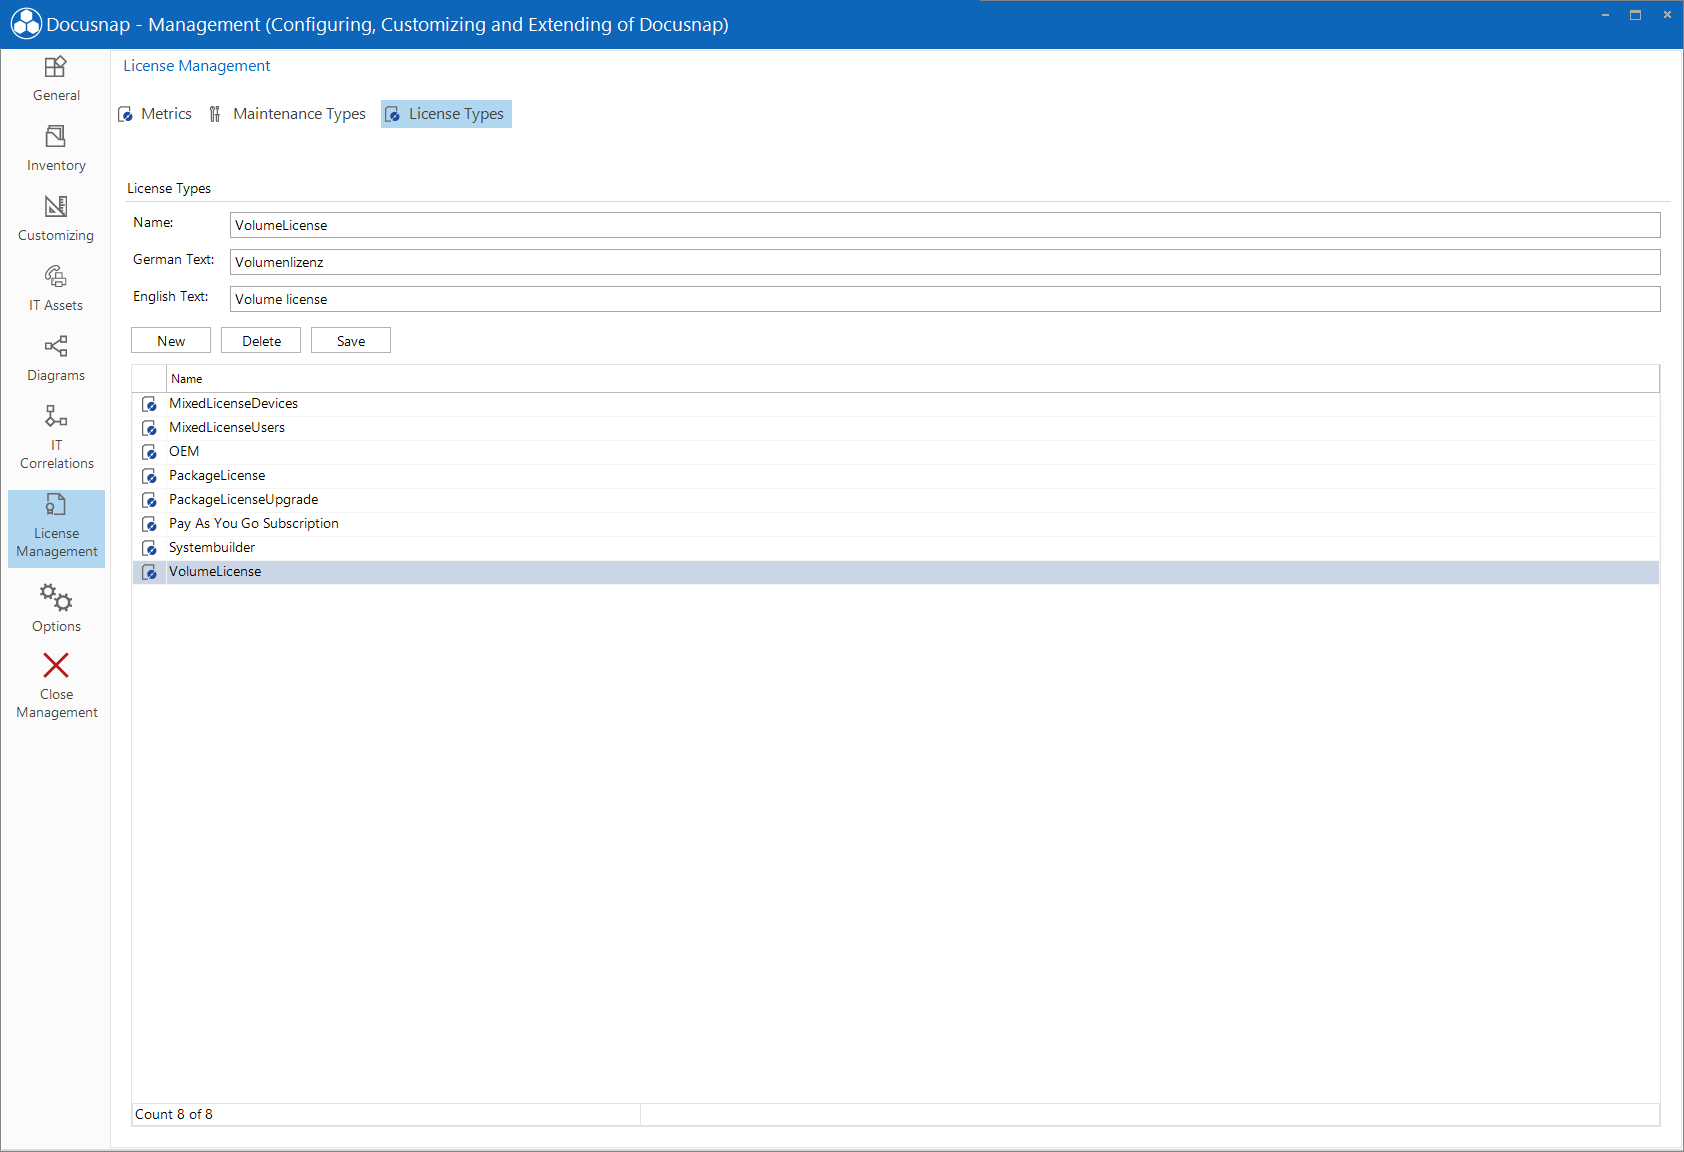
Task: Open the IT Correlations section icon
Action: click(56, 416)
